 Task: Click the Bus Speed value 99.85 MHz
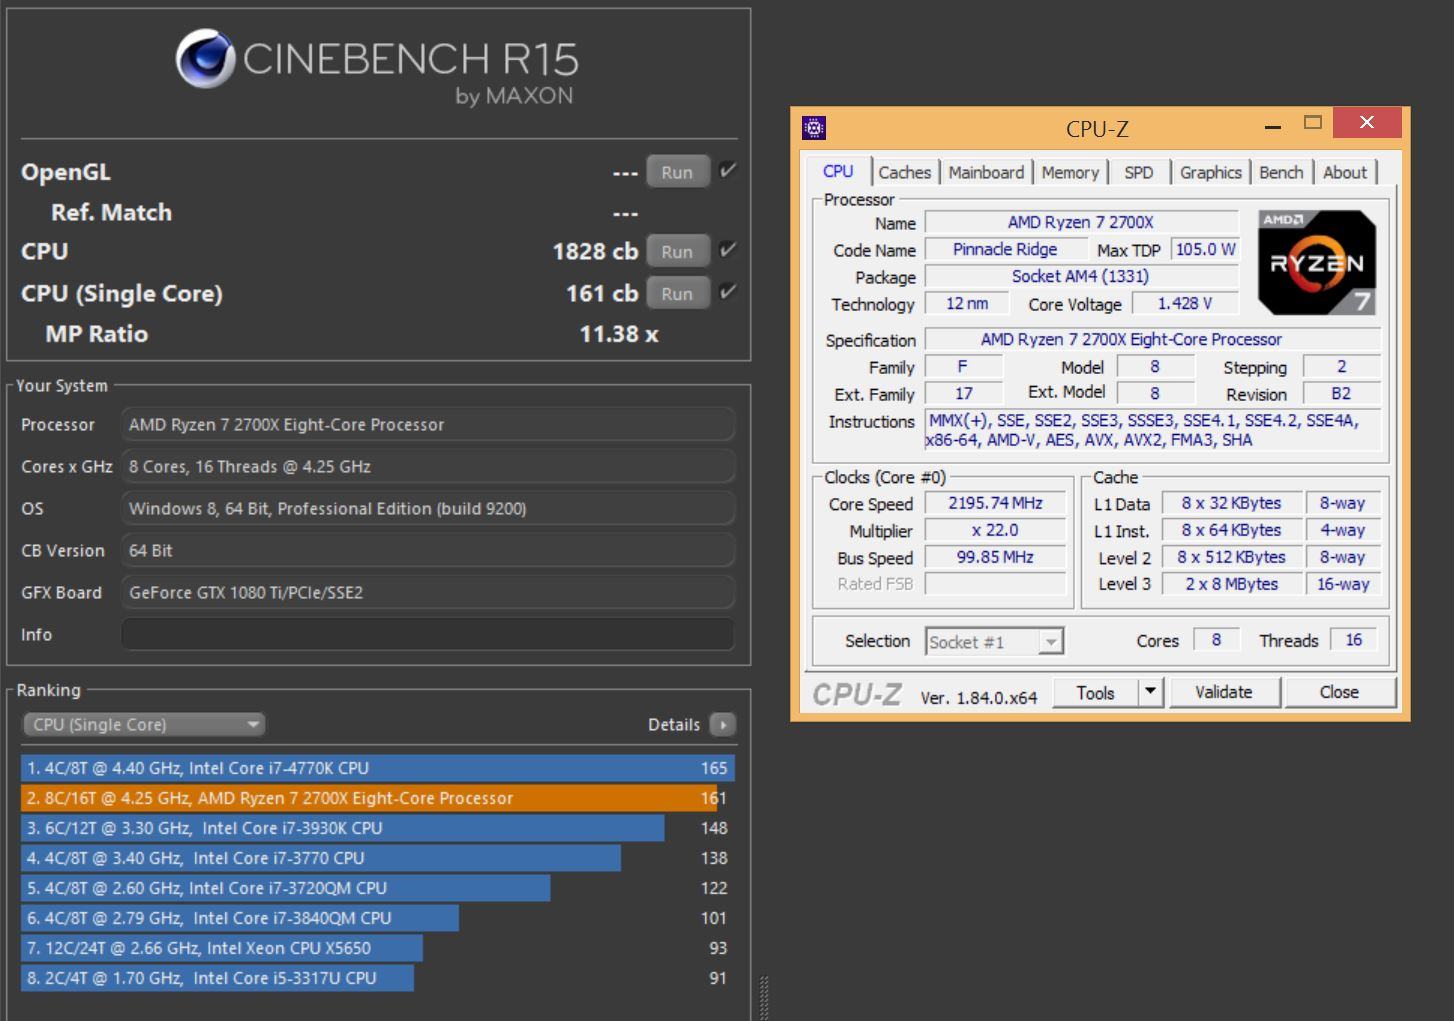point(995,557)
